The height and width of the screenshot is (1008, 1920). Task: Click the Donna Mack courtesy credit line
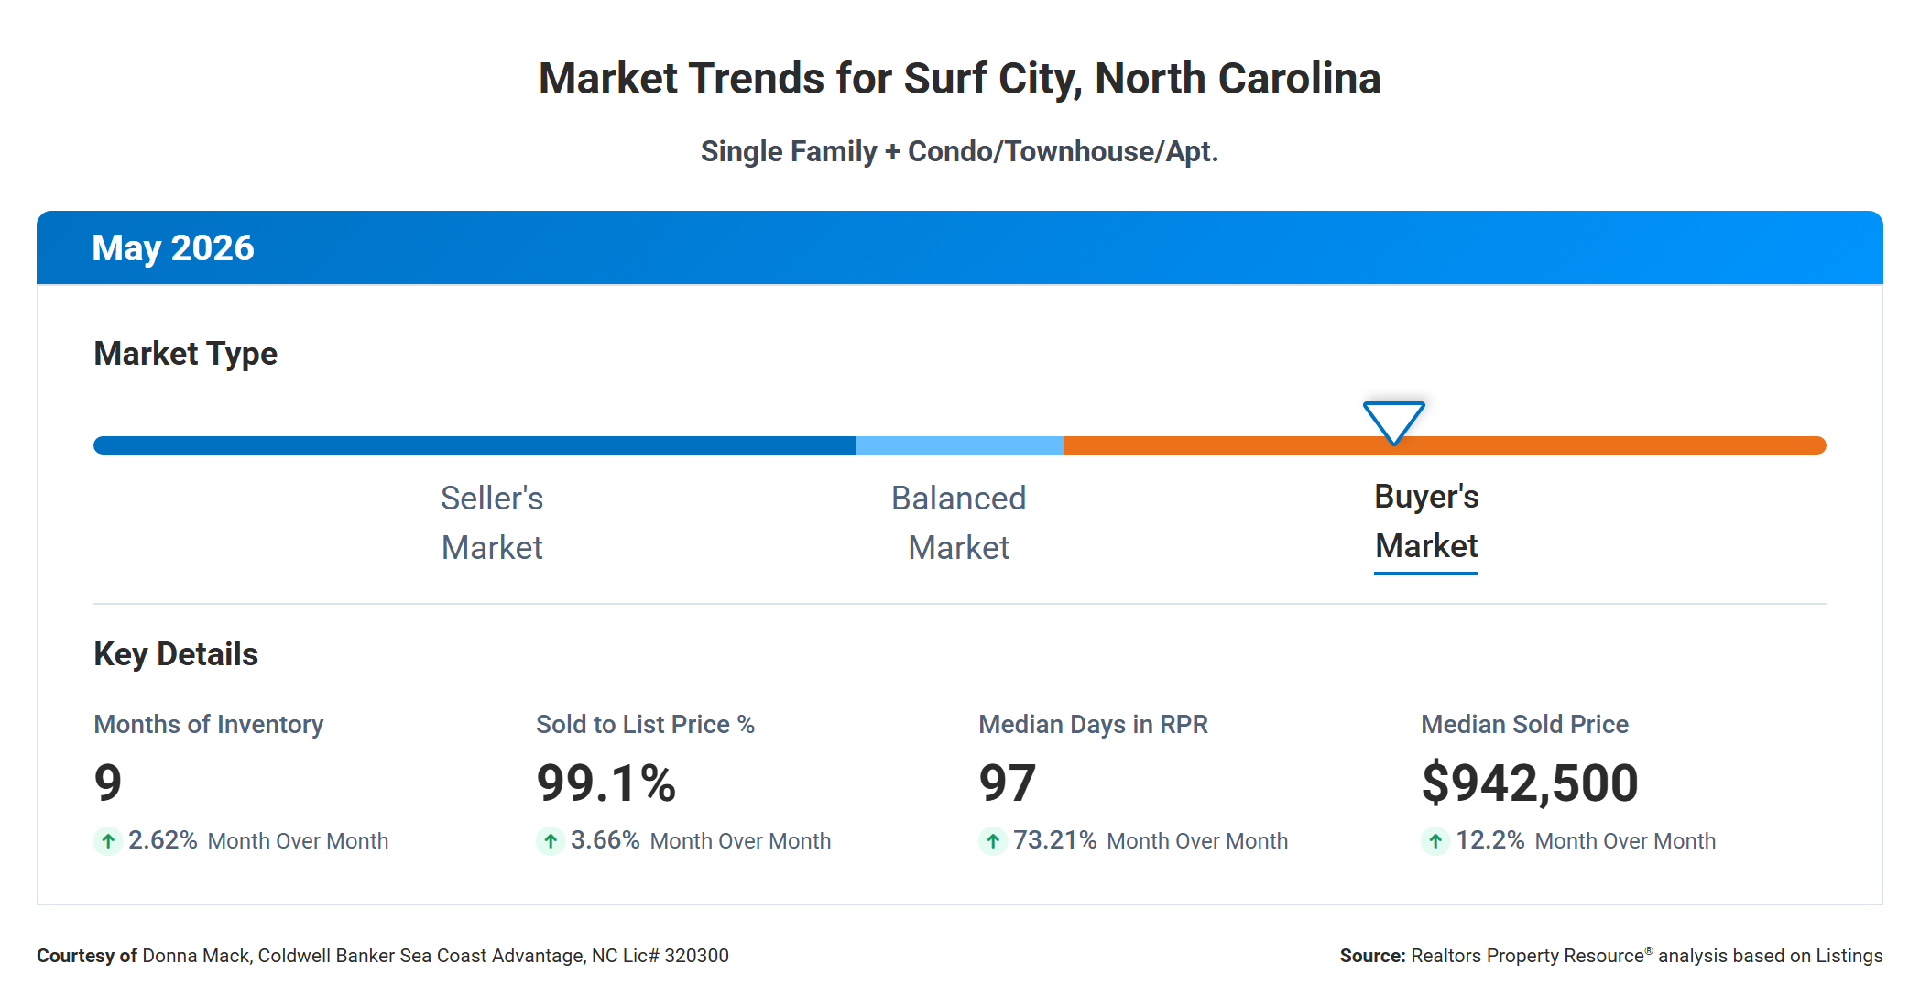tap(383, 955)
